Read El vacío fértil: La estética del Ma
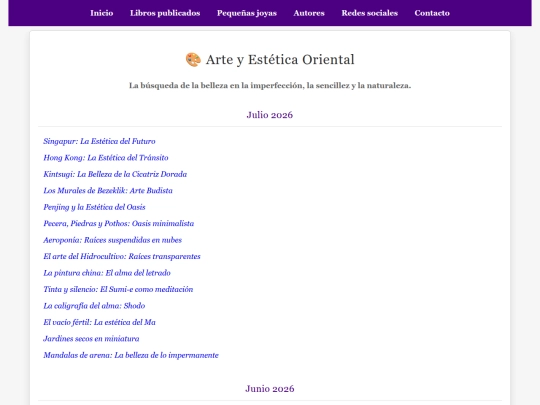This screenshot has height=405, width=540. coord(99,322)
